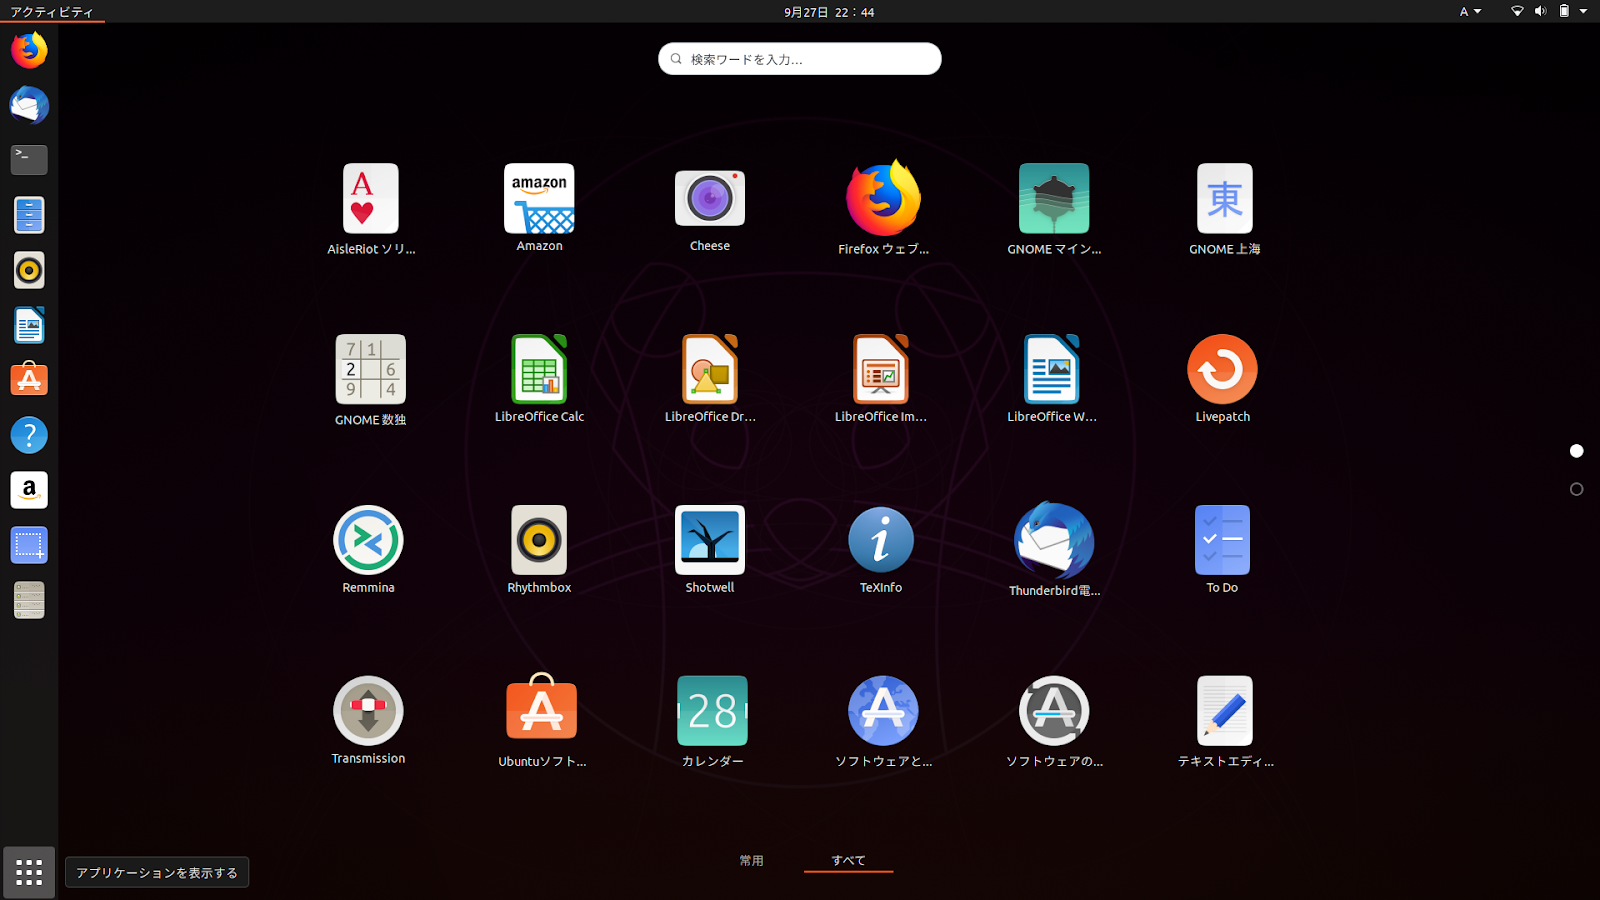The height and width of the screenshot is (900, 1600).
Task: Open GNOME Mines game
Action: tap(1054, 199)
